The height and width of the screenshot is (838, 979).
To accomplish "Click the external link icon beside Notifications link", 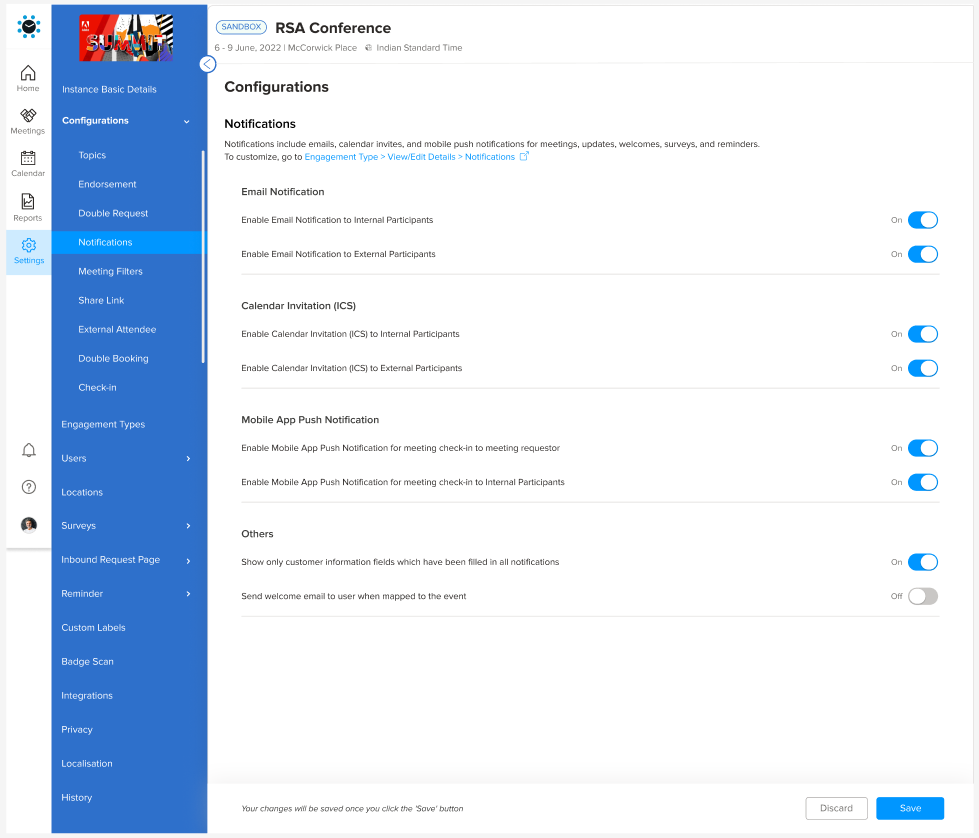I will click(x=524, y=156).
